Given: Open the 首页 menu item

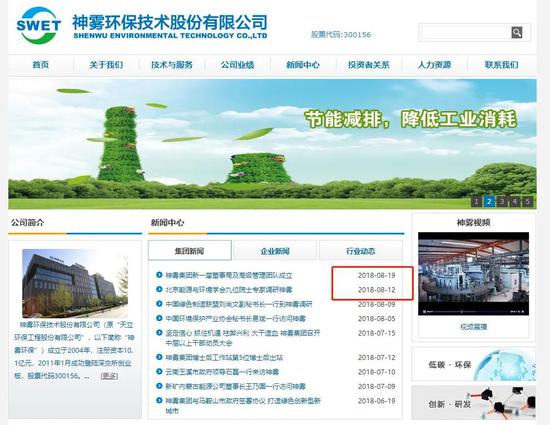Looking at the screenshot, I should pos(41,65).
